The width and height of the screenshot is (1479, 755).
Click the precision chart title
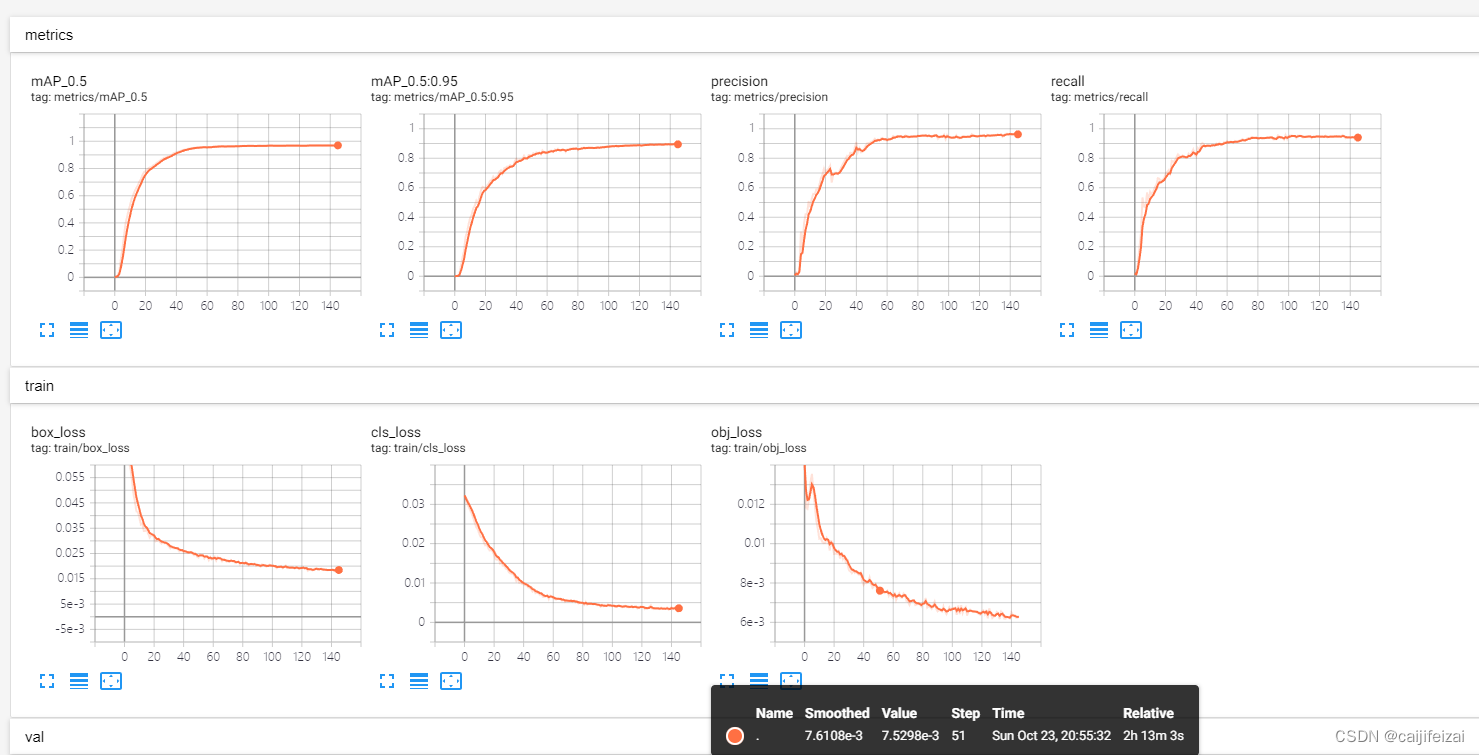[x=739, y=81]
